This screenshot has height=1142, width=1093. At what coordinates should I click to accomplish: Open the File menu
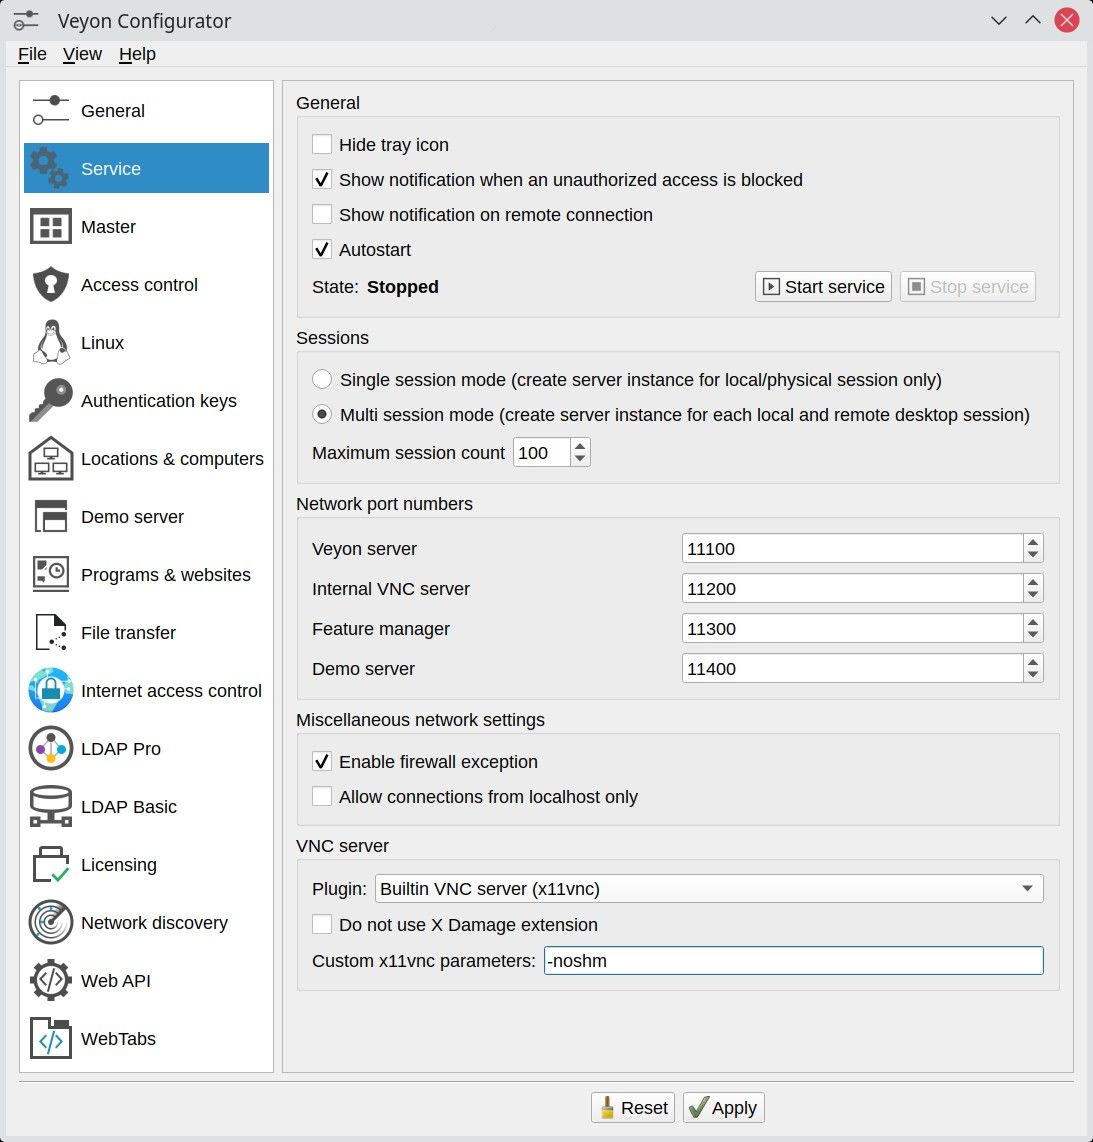click(x=32, y=54)
